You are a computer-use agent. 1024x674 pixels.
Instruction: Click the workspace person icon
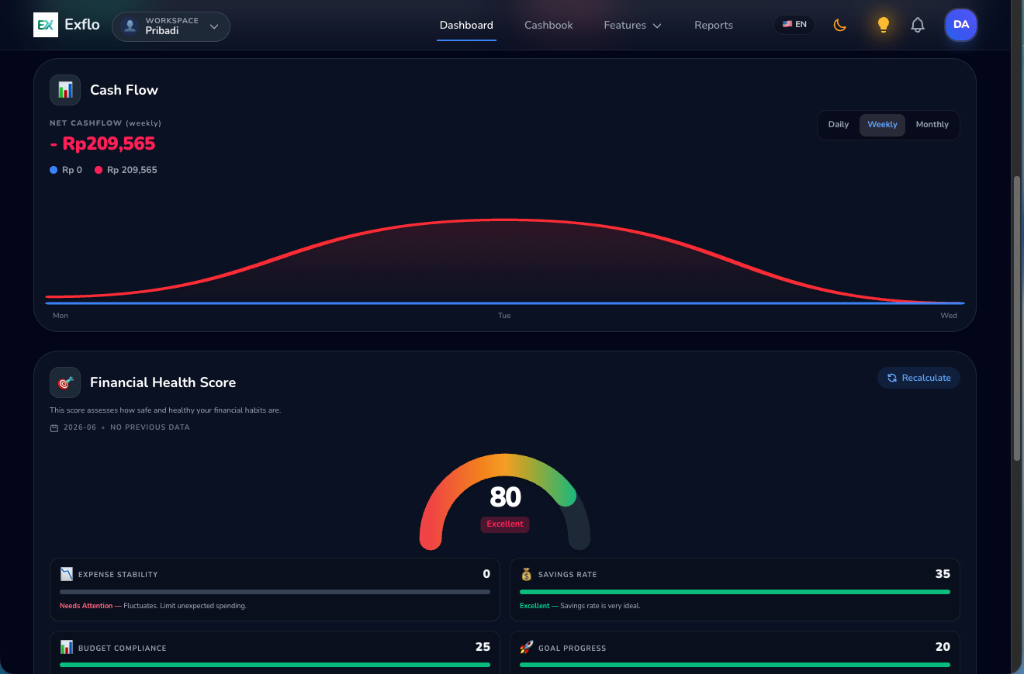click(130, 26)
